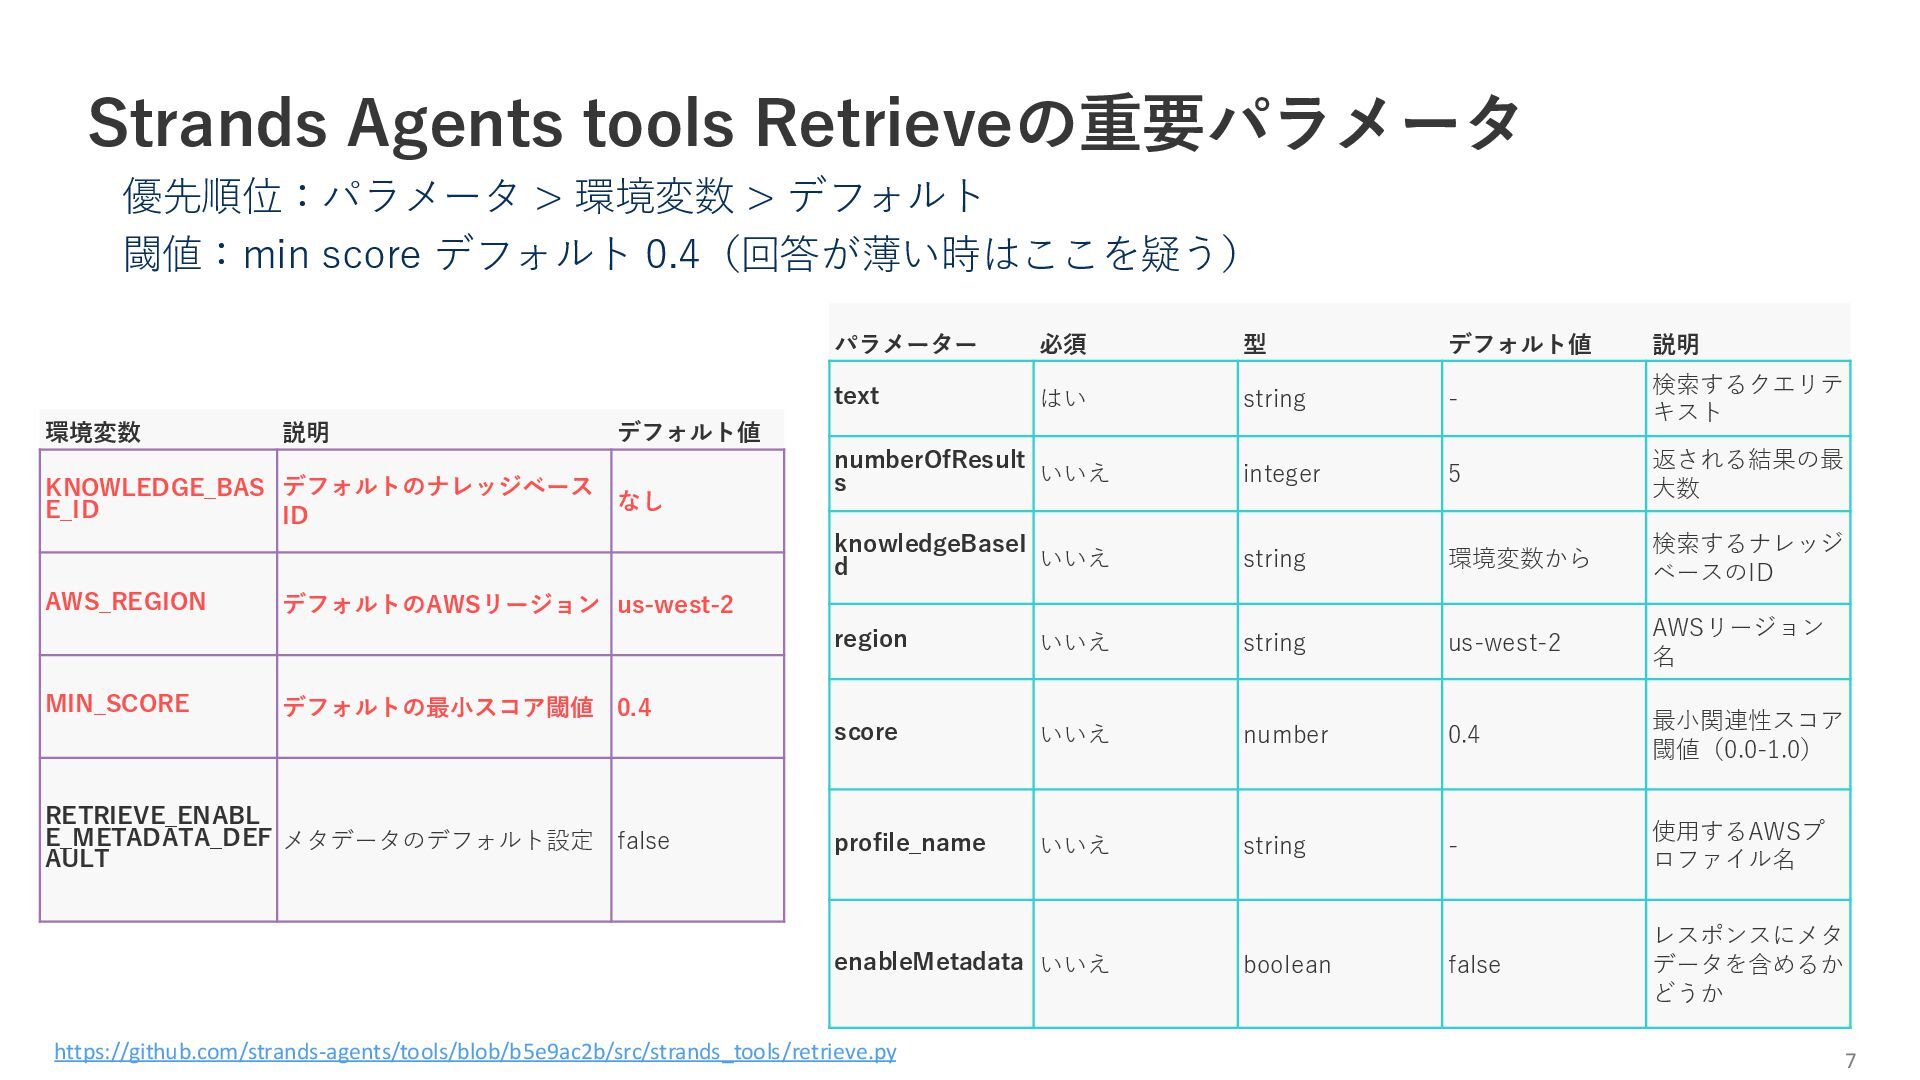Click the slide title about Retrieve parameters
This screenshot has height=1080, width=1920.
click(x=803, y=124)
